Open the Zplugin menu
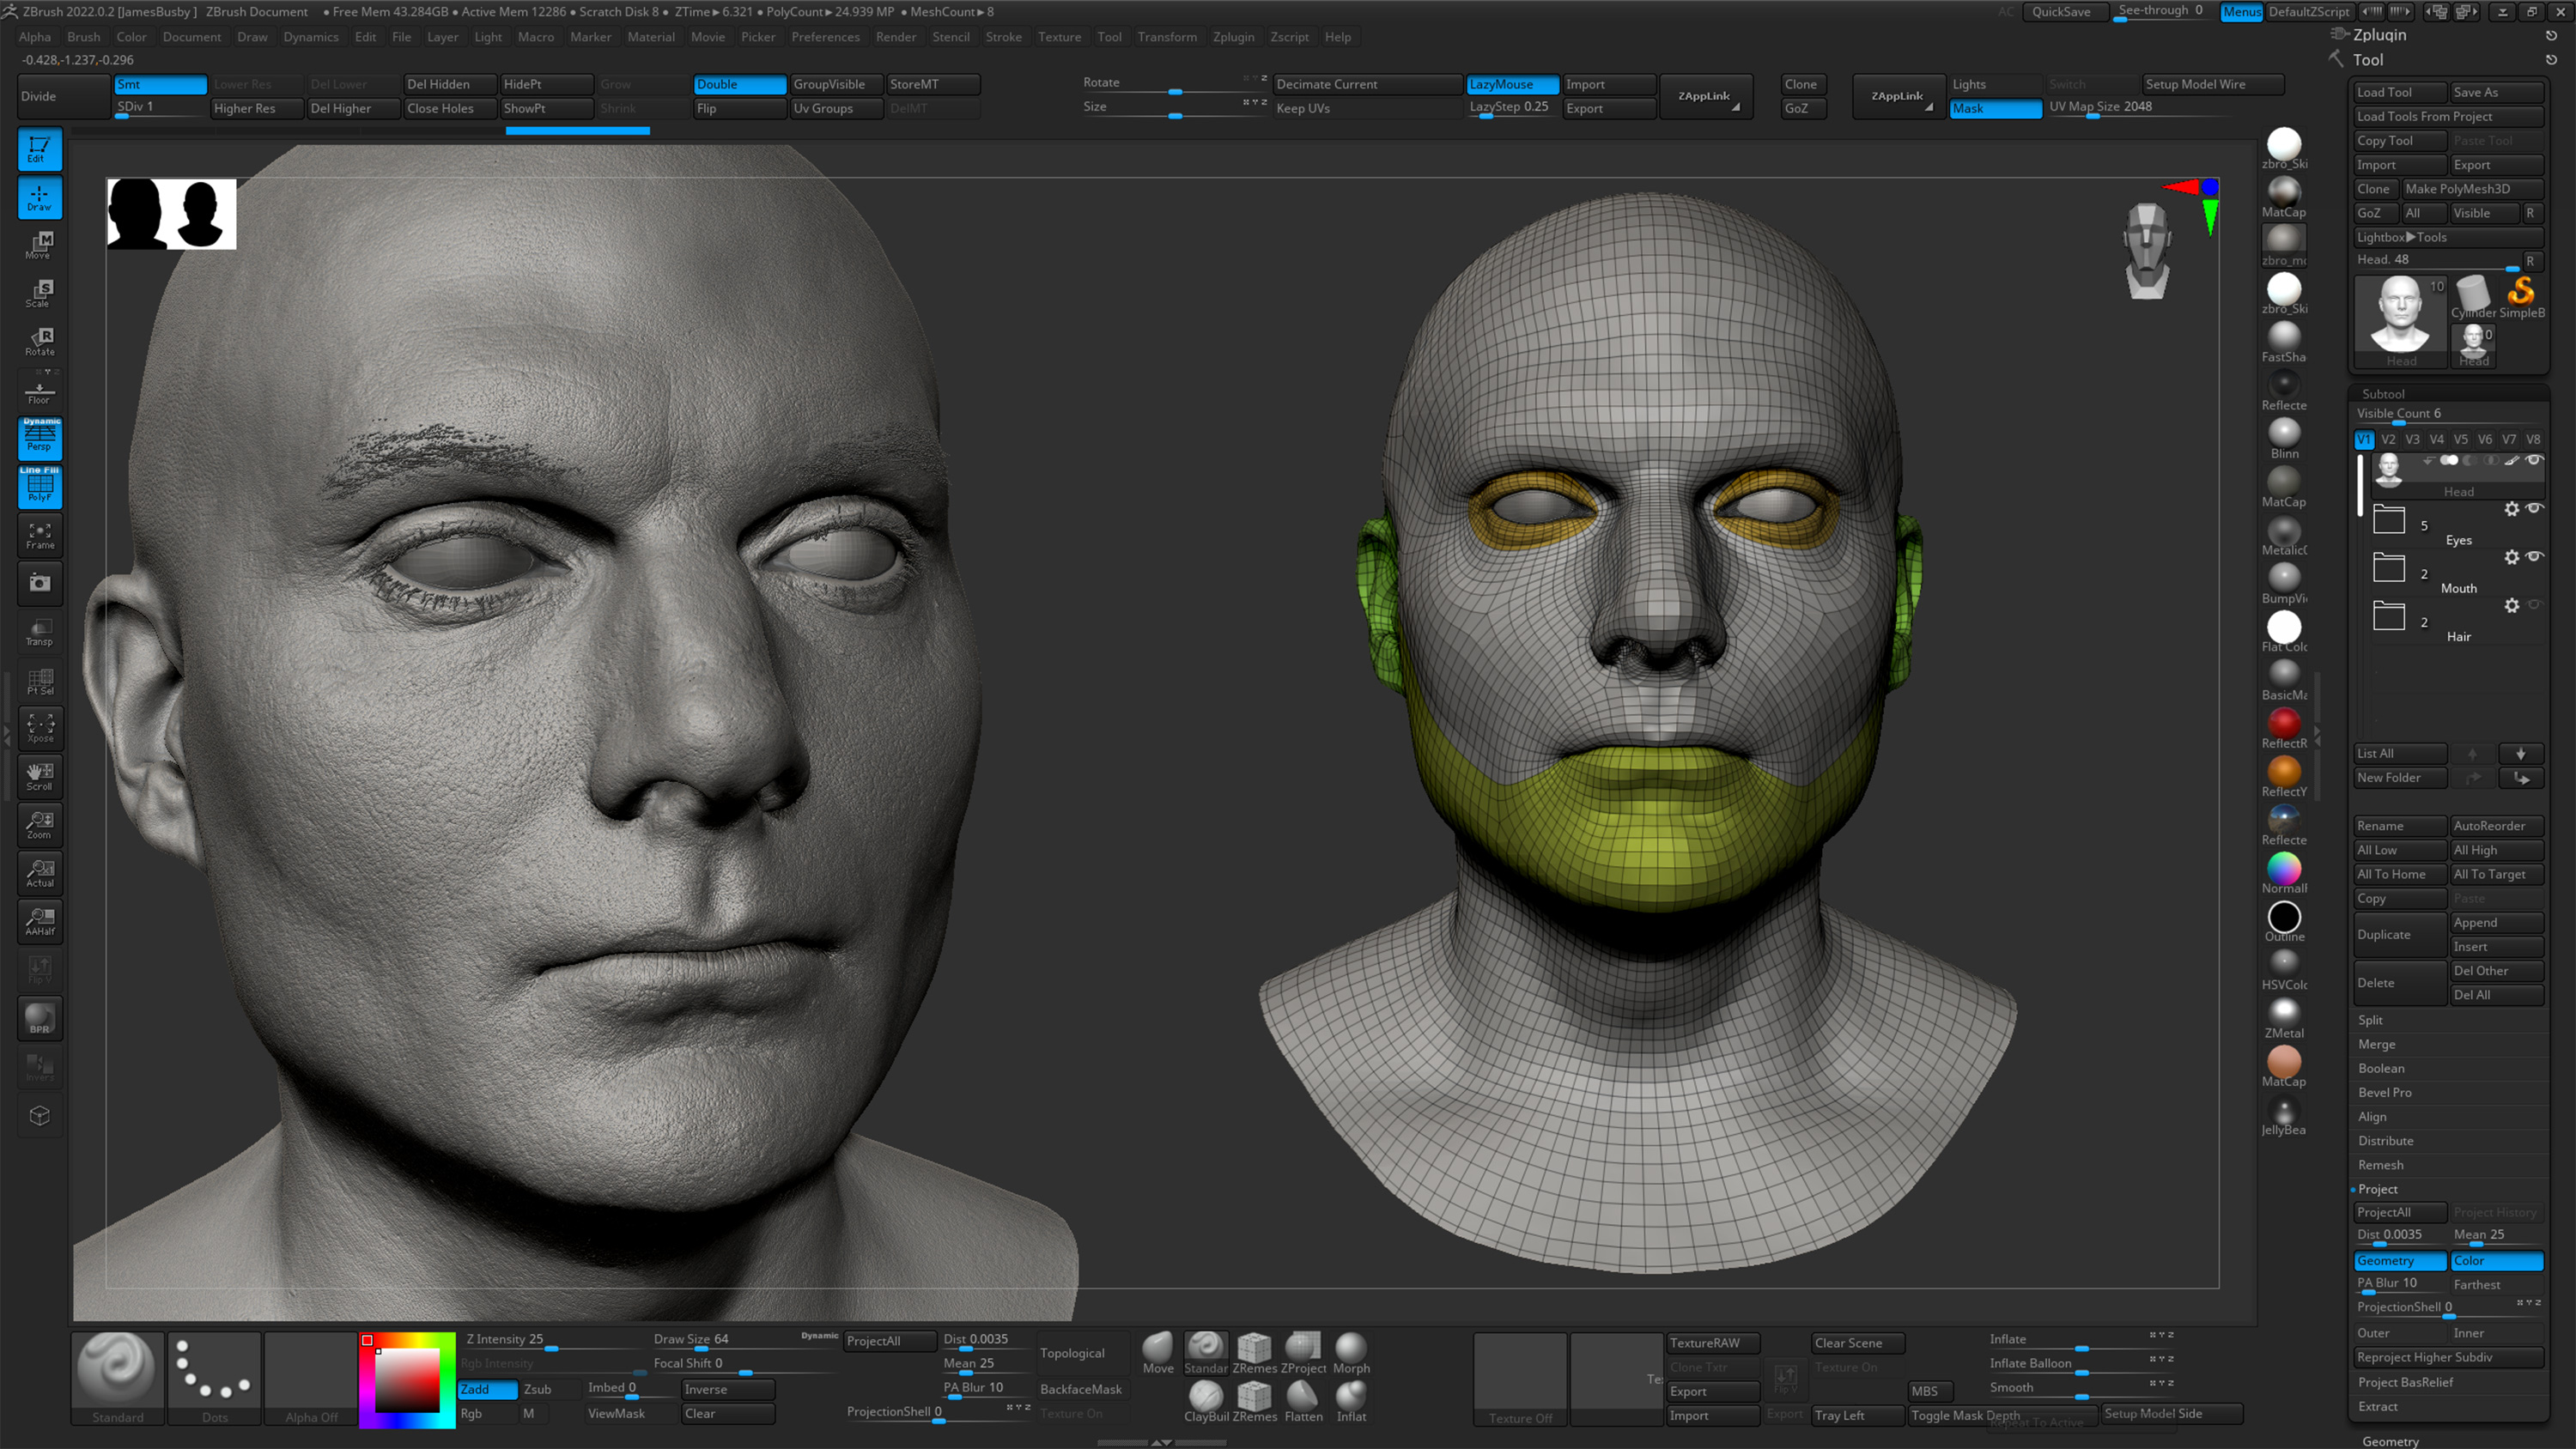The height and width of the screenshot is (1449, 2576). pyautogui.click(x=1234, y=37)
